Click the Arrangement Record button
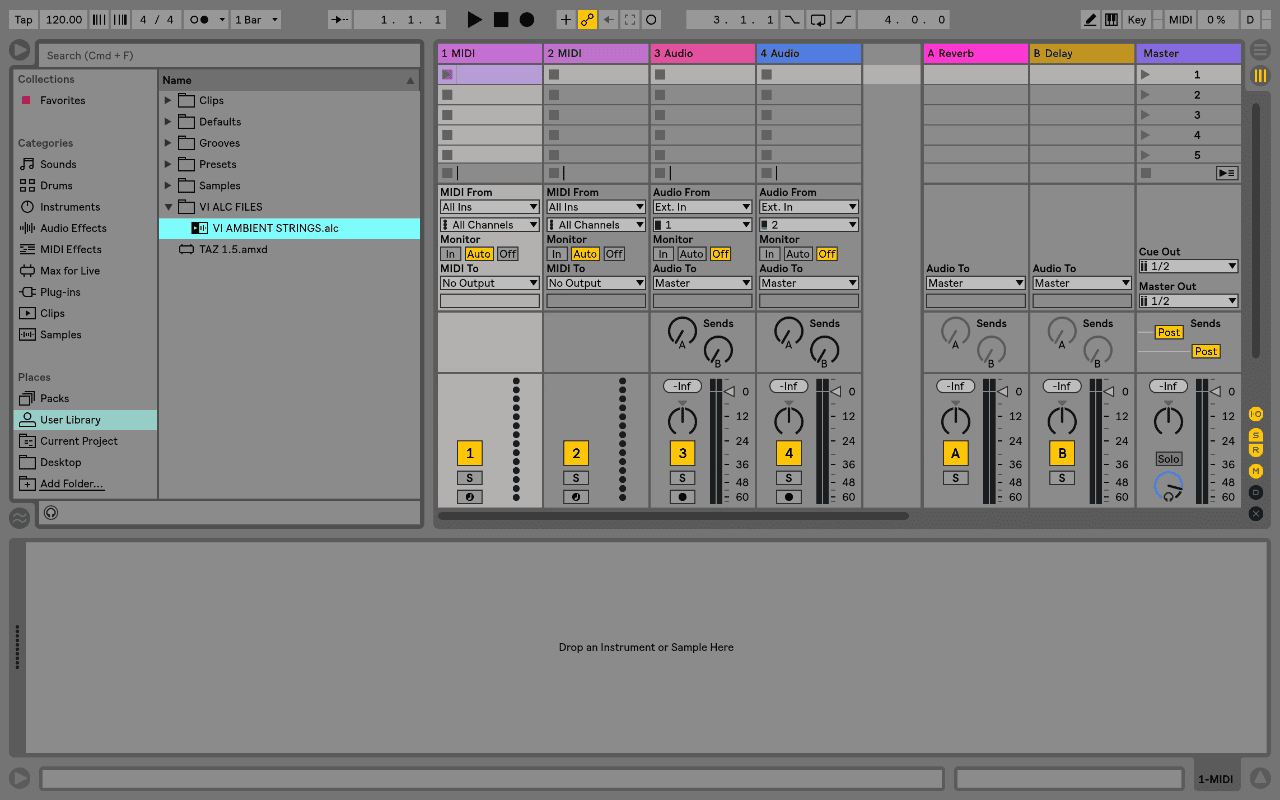 tap(527, 20)
